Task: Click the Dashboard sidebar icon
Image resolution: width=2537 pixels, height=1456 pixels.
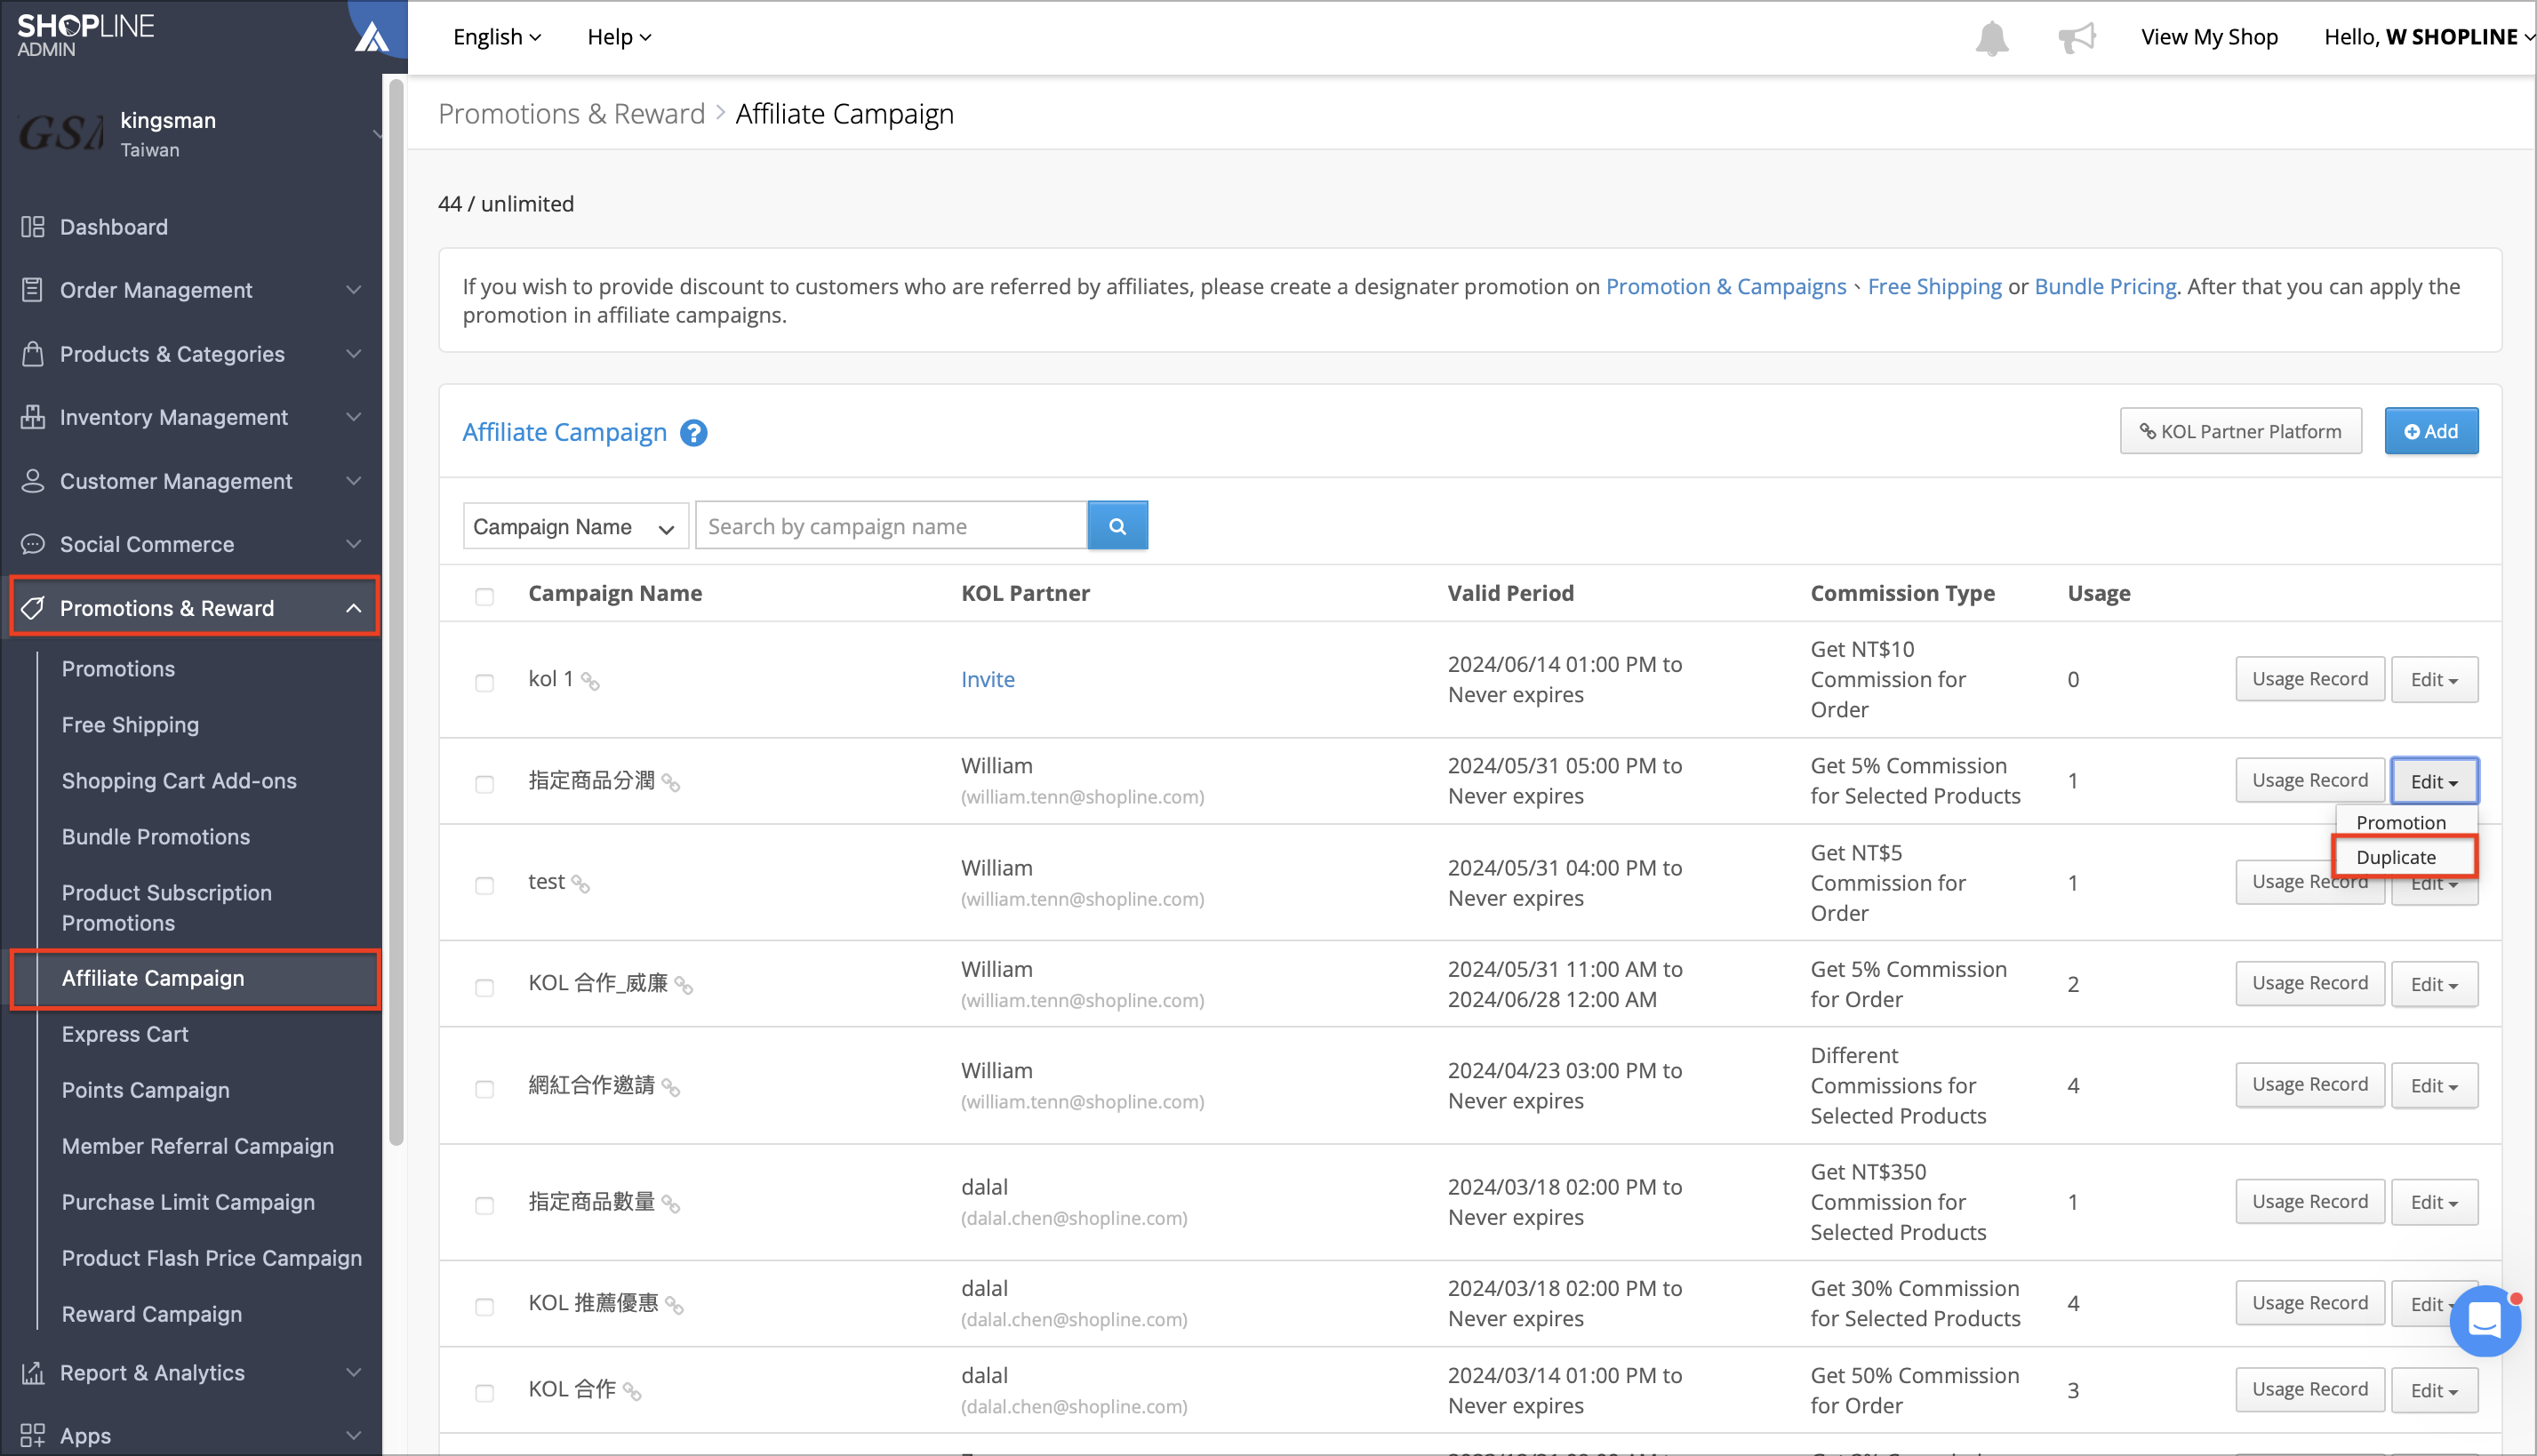Action: pos(33,227)
